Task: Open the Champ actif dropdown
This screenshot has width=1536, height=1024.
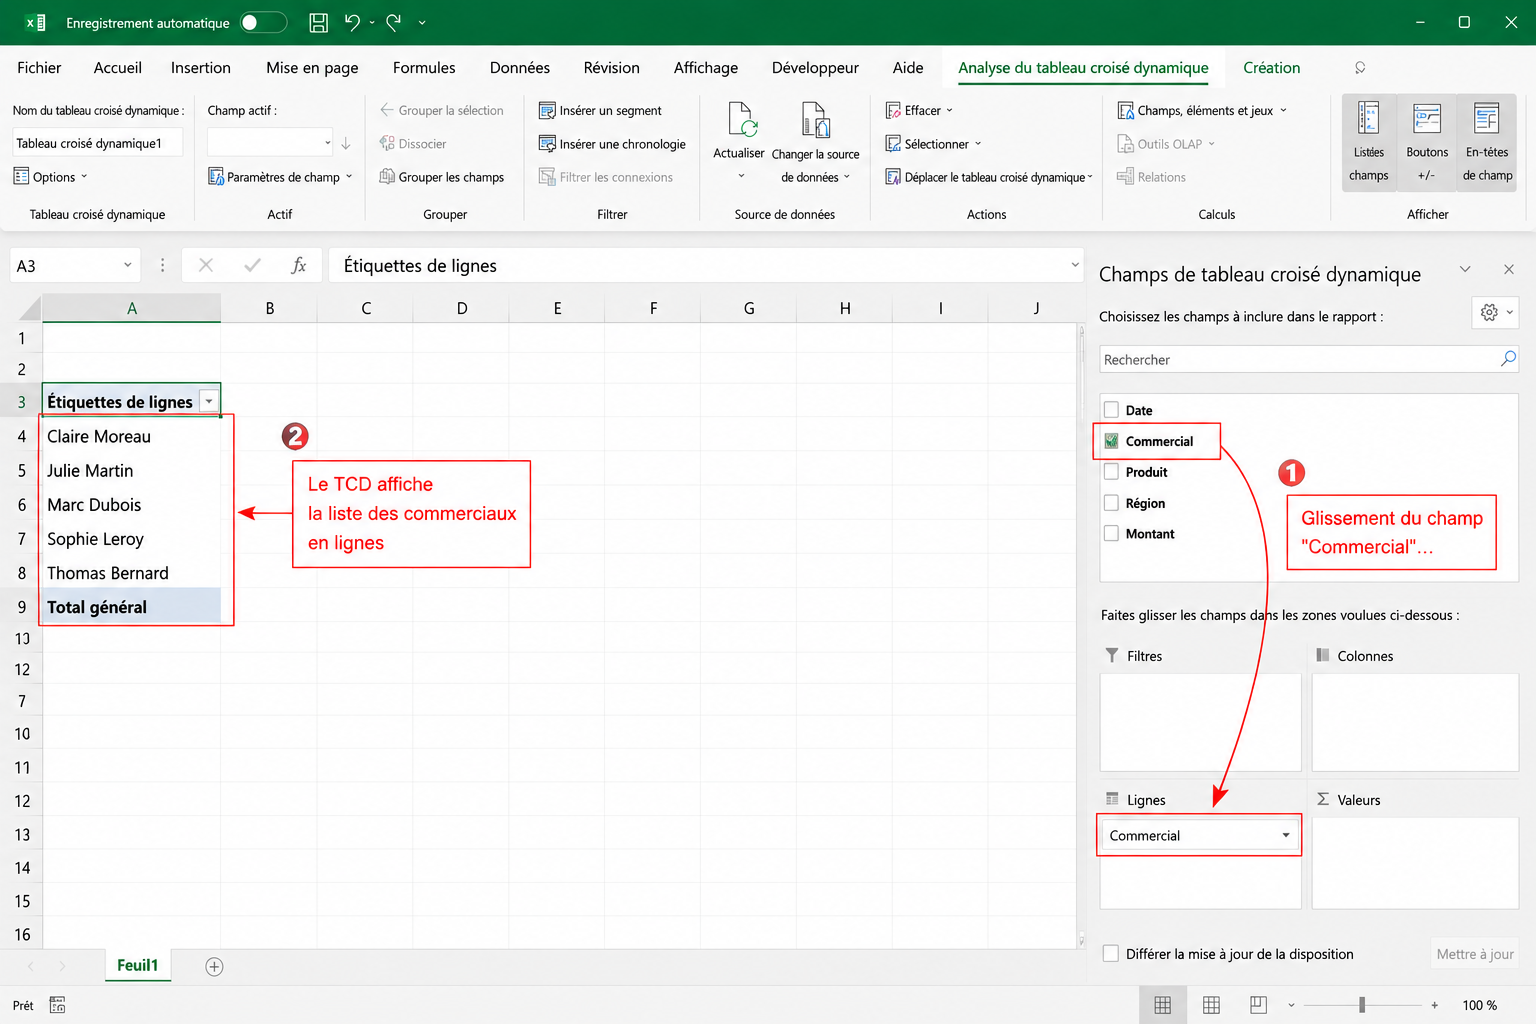Action: 327,143
